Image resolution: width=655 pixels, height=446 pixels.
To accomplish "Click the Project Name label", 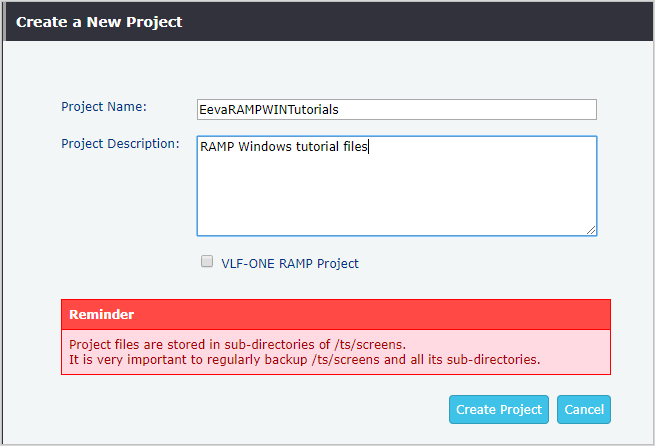I will click(x=104, y=107).
